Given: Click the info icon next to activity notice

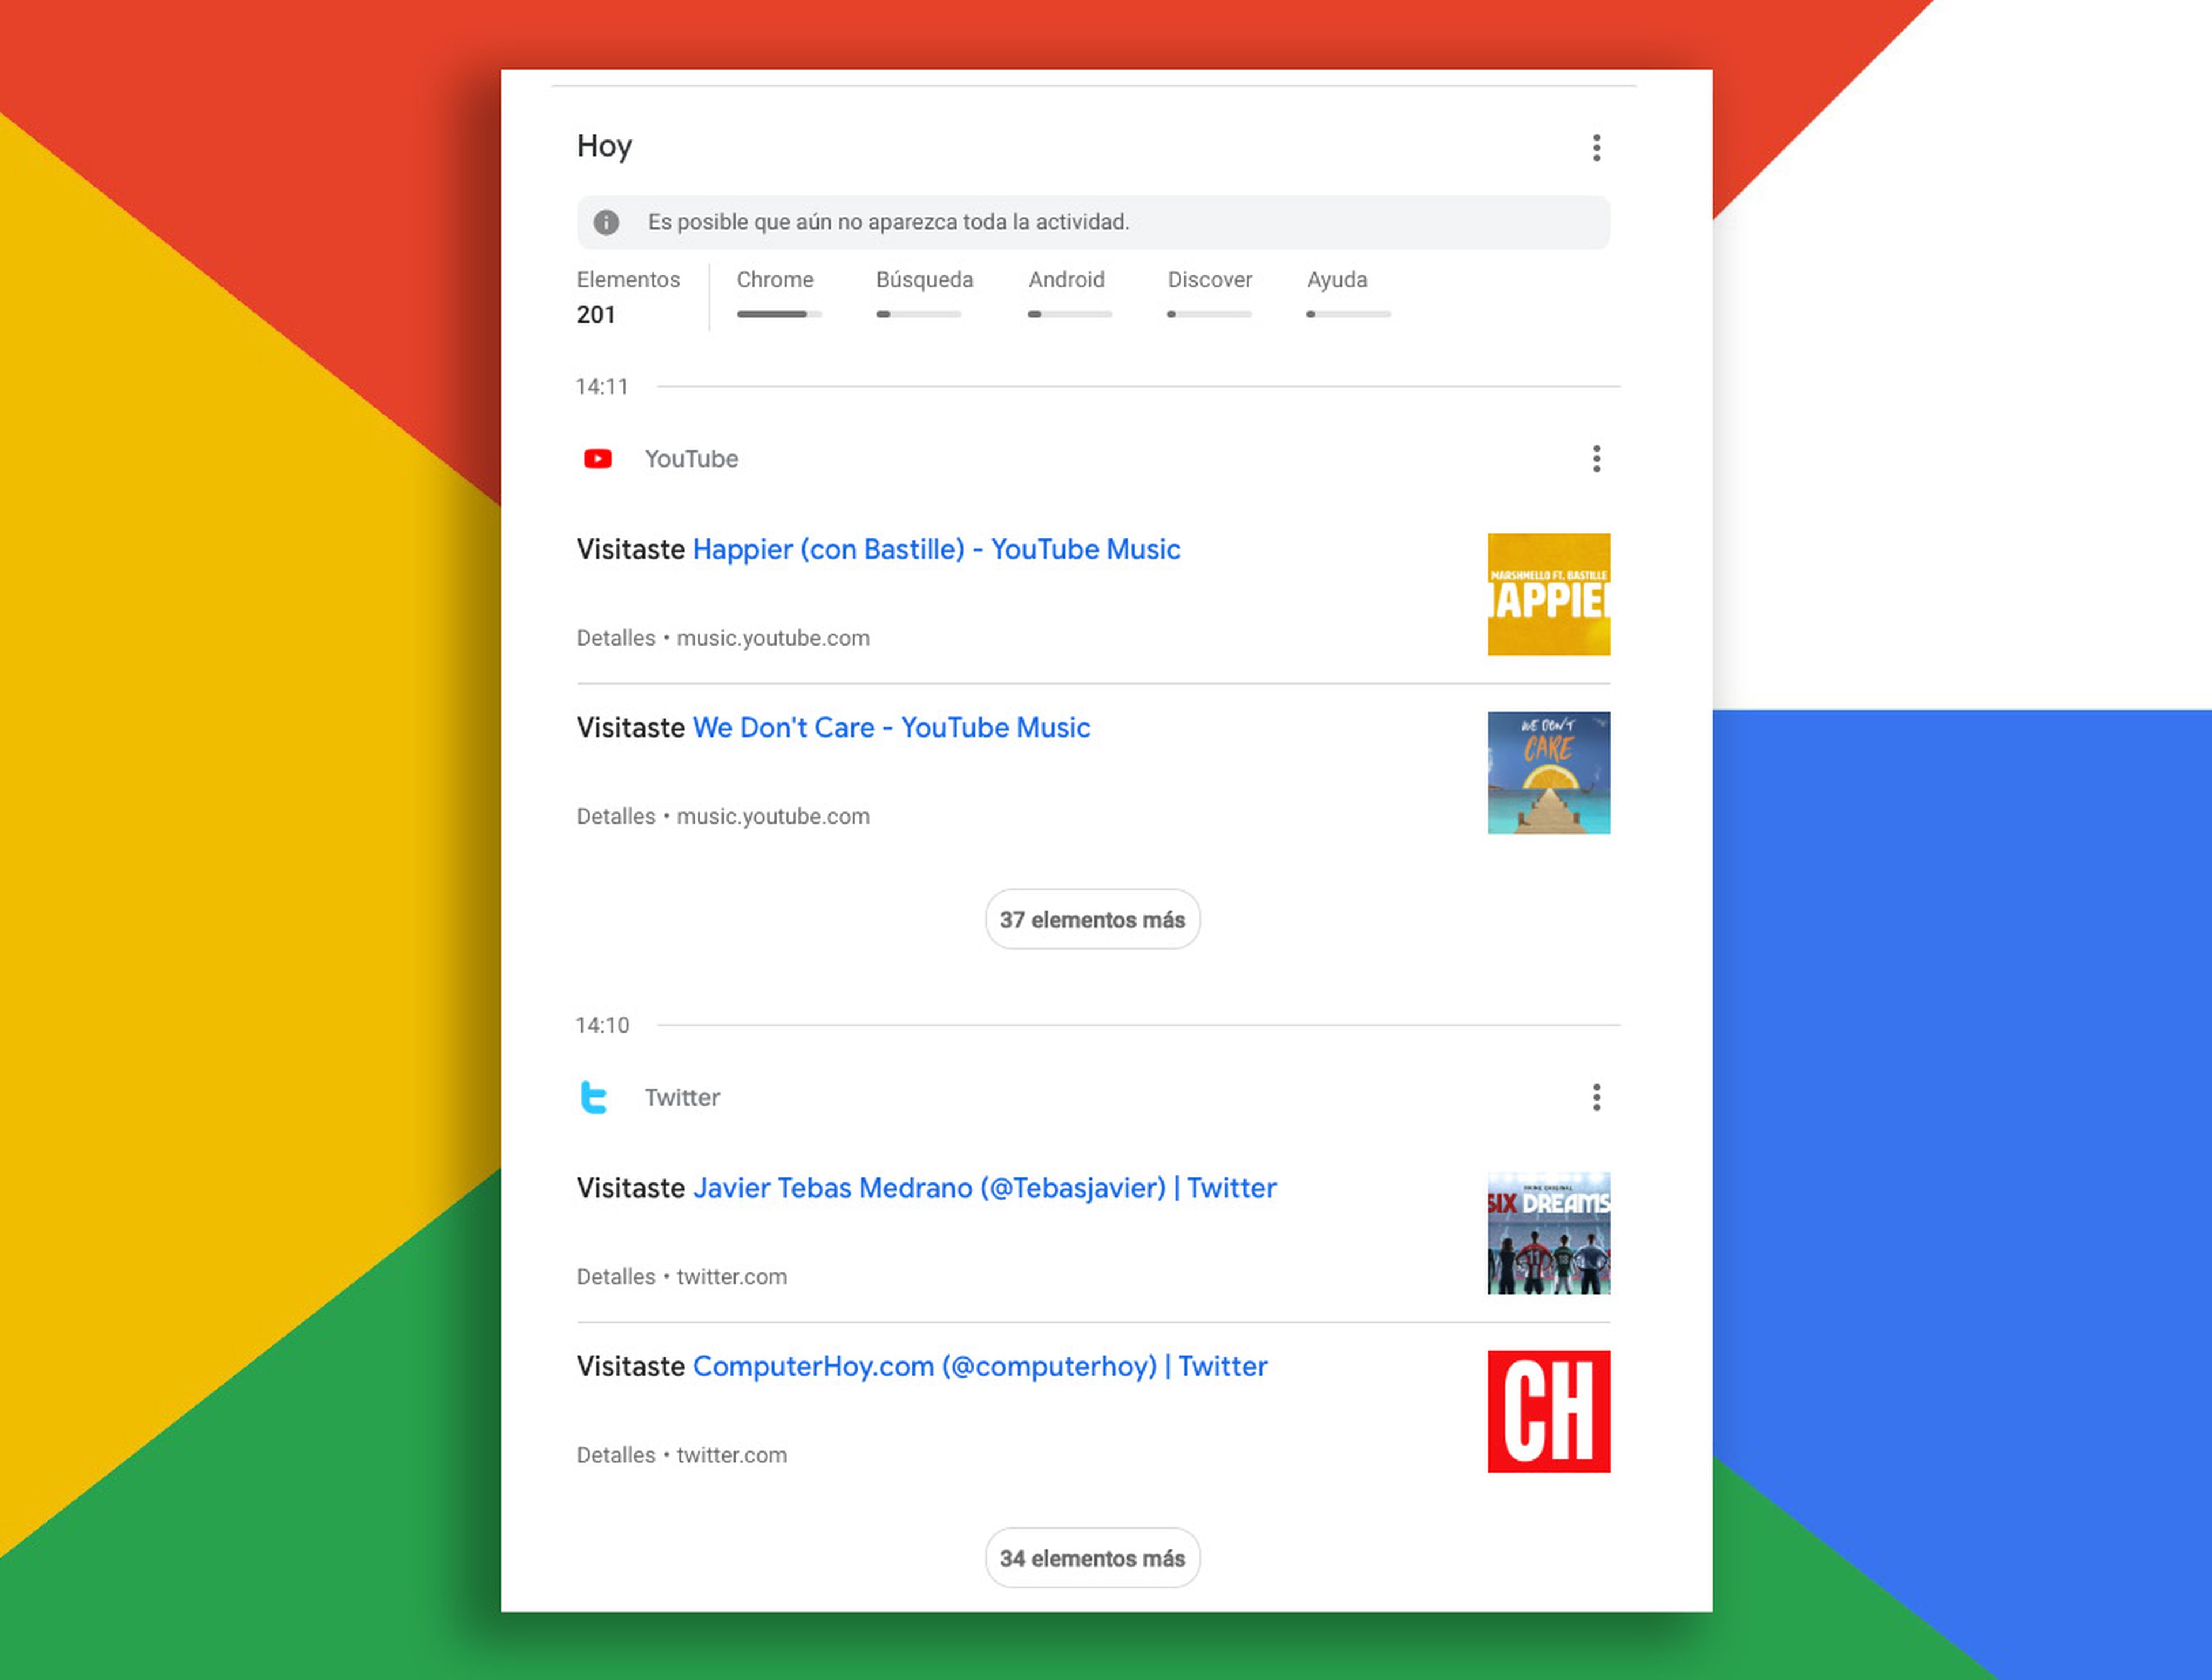Looking at the screenshot, I should pos(607,222).
